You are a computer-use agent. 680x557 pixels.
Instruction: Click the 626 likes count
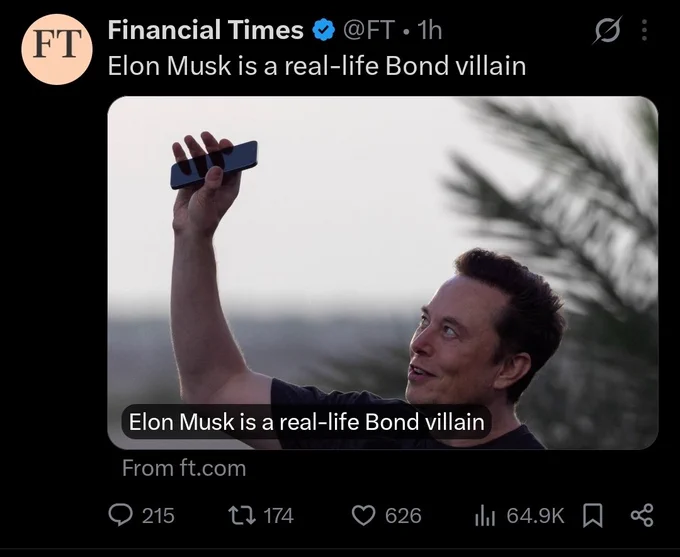pyautogui.click(x=403, y=516)
